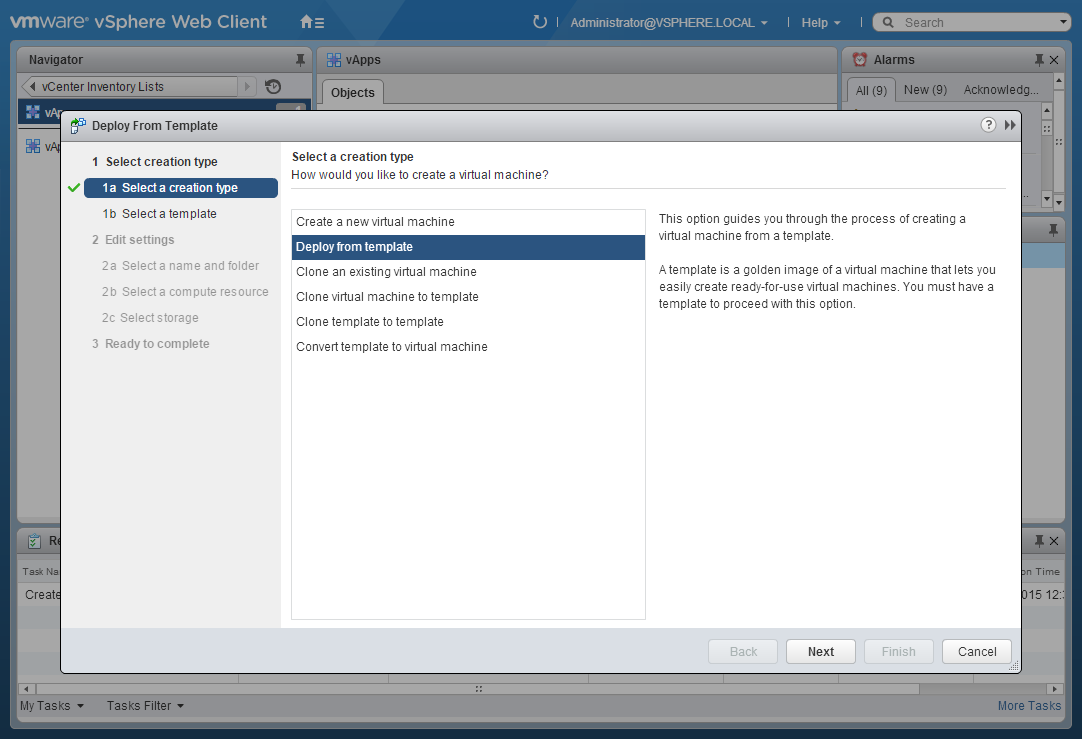Open wizard help question mark
This screenshot has width=1082, height=739.
click(989, 125)
